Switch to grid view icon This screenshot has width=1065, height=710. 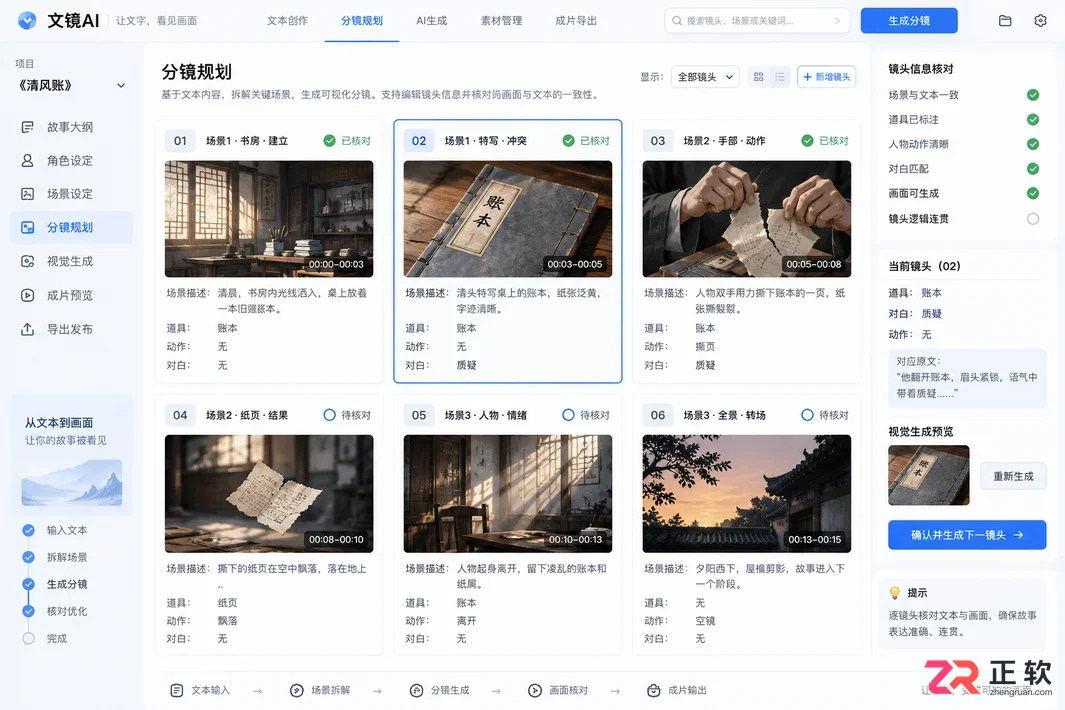(759, 77)
